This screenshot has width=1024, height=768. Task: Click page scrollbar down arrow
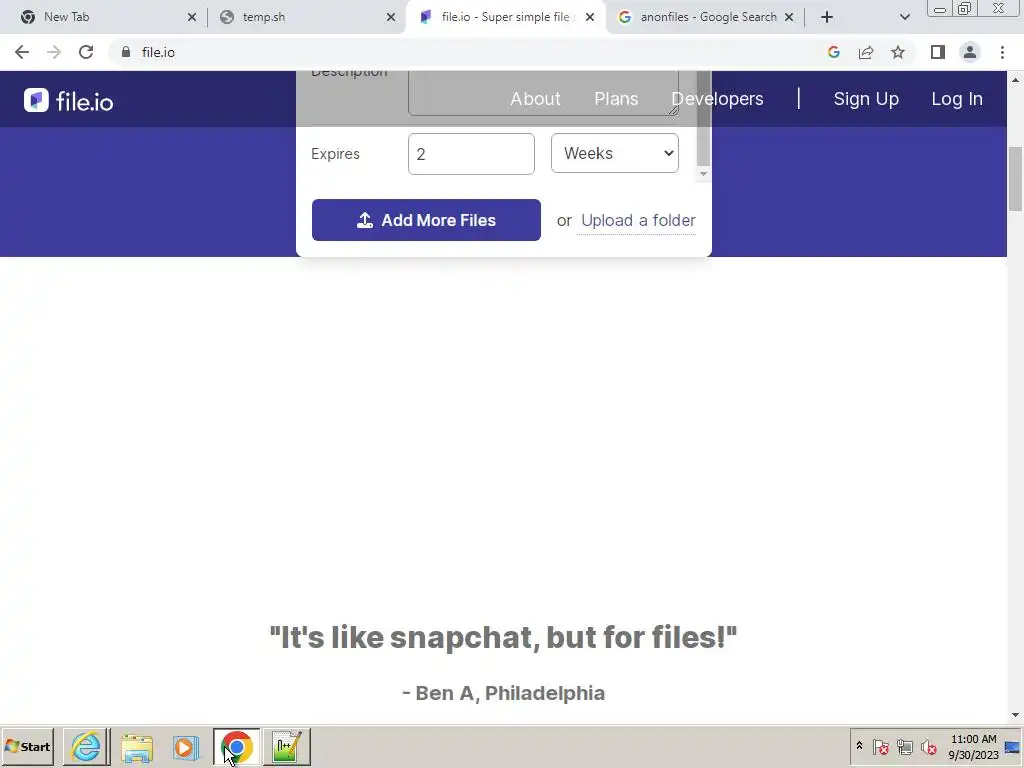click(x=1015, y=715)
